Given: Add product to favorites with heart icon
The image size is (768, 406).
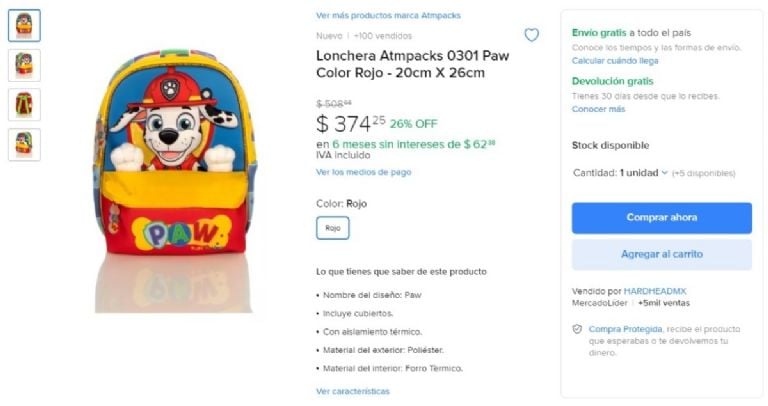Looking at the screenshot, I should (531, 35).
